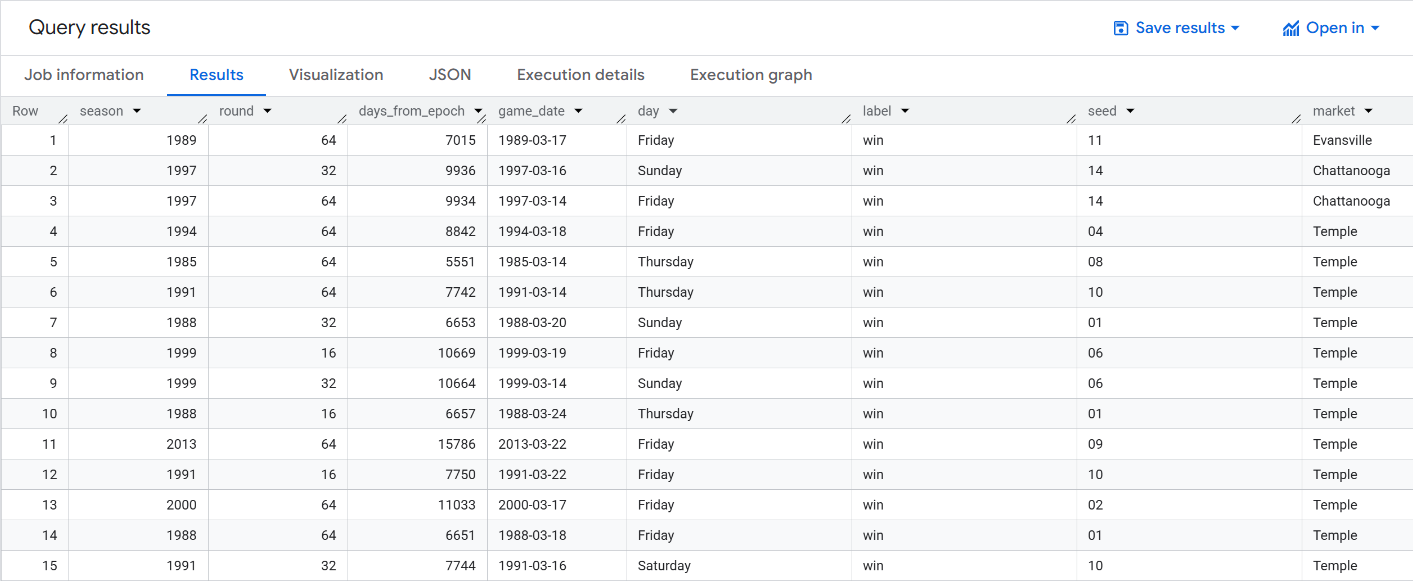Click the bar chart icon beside Open in

tap(1291, 28)
